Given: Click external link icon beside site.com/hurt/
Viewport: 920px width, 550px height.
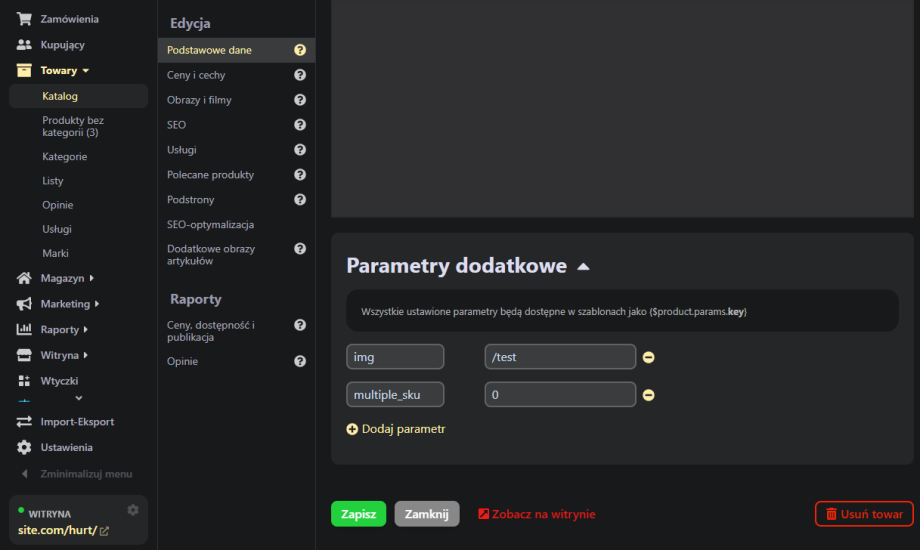Looking at the screenshot, I should pyautogui.click(x=104, y=531).
